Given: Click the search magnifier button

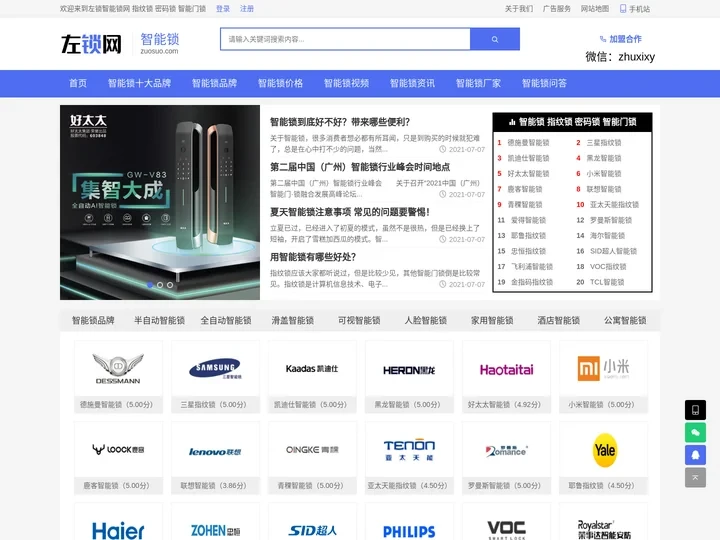Looking at the screenshot, I should coord(495,39).
